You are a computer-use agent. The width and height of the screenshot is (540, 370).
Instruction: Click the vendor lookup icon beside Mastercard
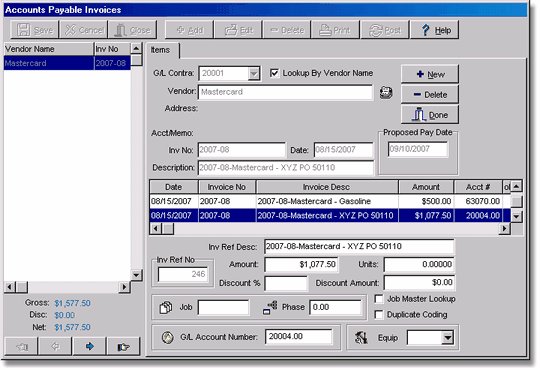(386, 92)
